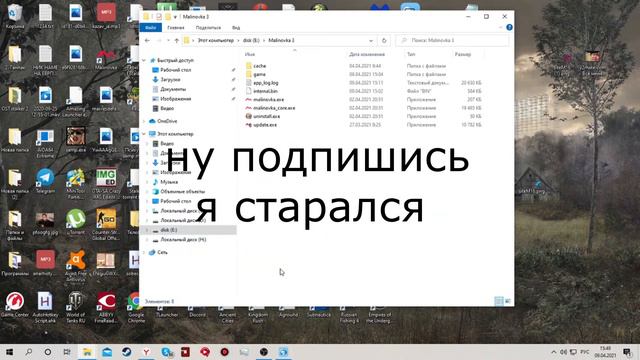The width and height of the screenshot is (640, 360).
Task: Open ABBYY FineReader desktop shortcut
Action: [106, 307]
